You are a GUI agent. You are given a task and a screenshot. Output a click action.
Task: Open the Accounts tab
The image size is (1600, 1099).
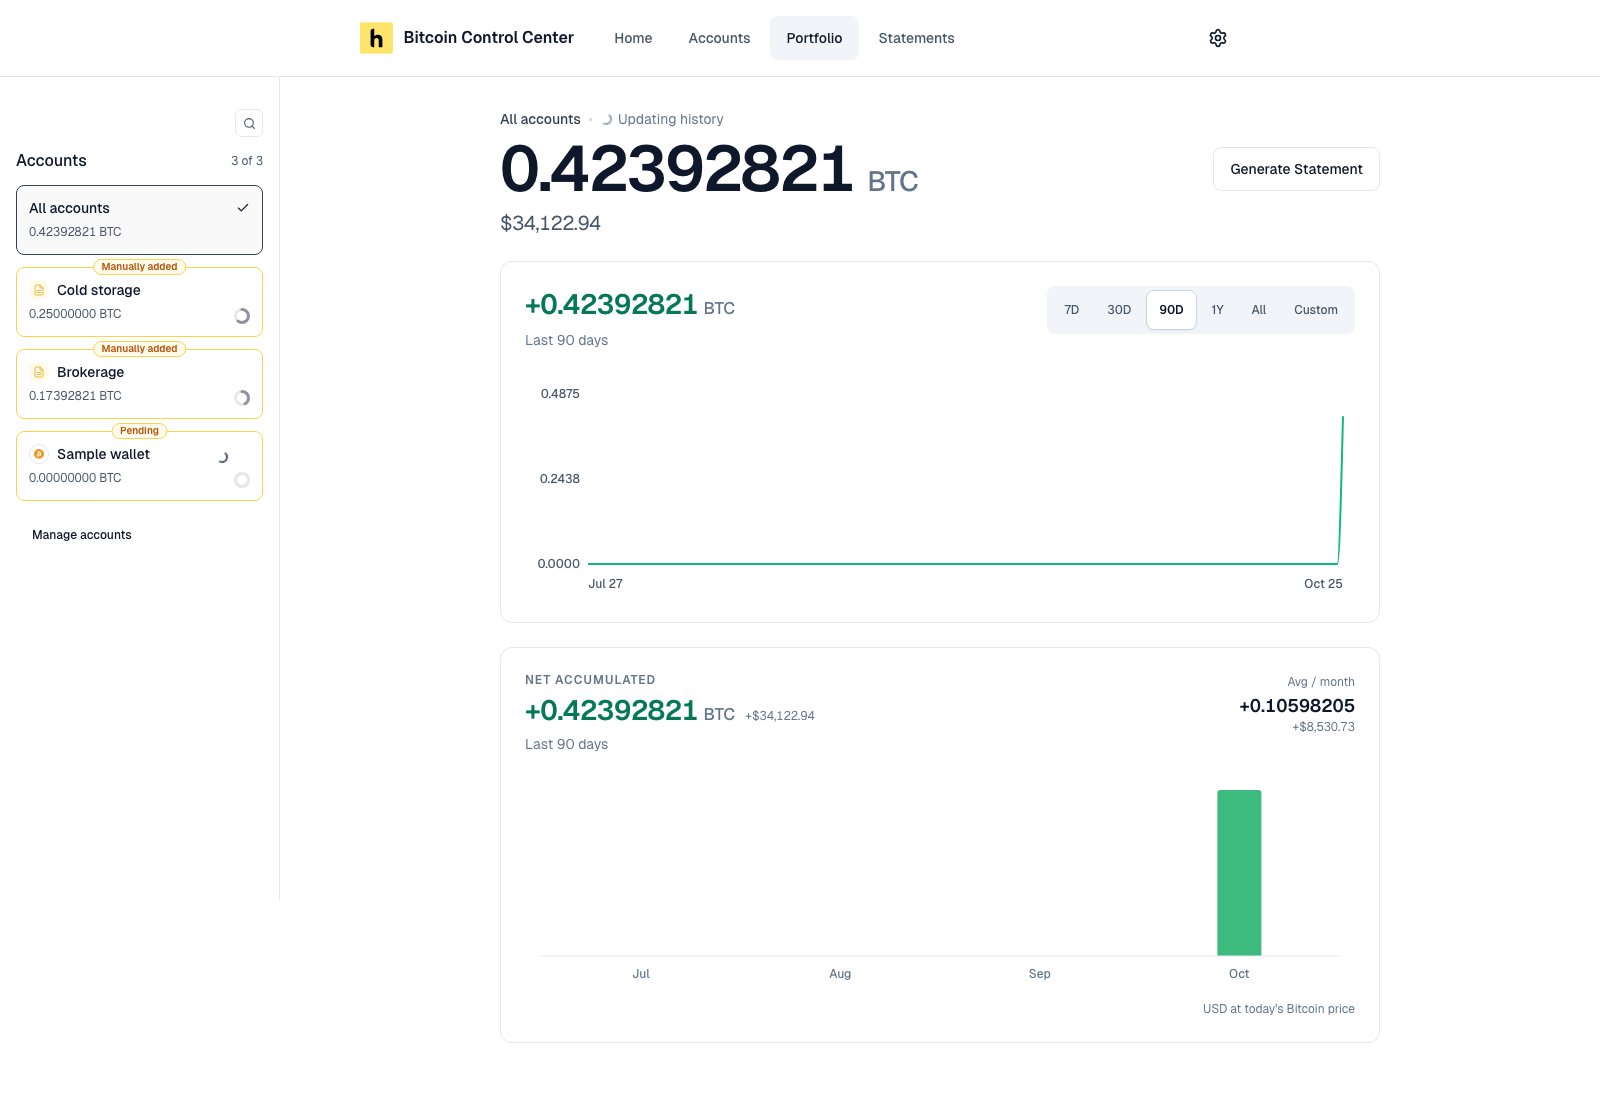pos(719,38)
